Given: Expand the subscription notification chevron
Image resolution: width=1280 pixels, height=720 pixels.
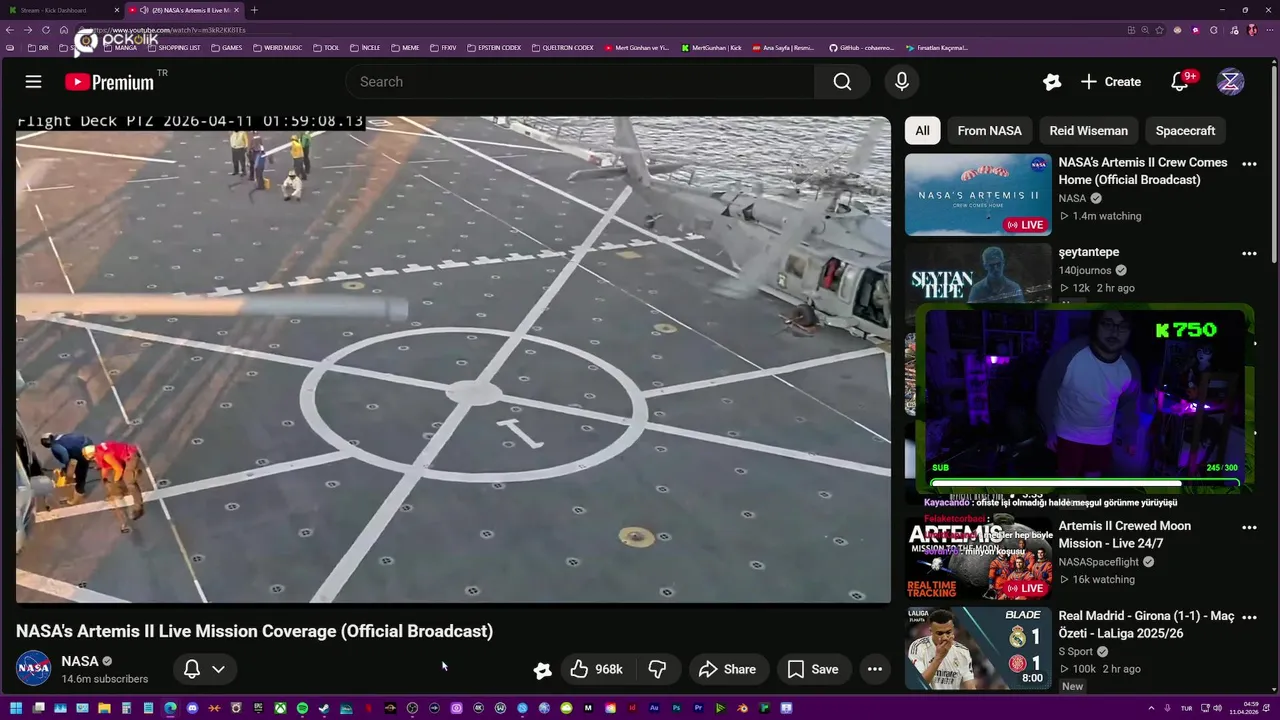Looking at the screenshot, I should pyautogui.click(x=218, y=669).
